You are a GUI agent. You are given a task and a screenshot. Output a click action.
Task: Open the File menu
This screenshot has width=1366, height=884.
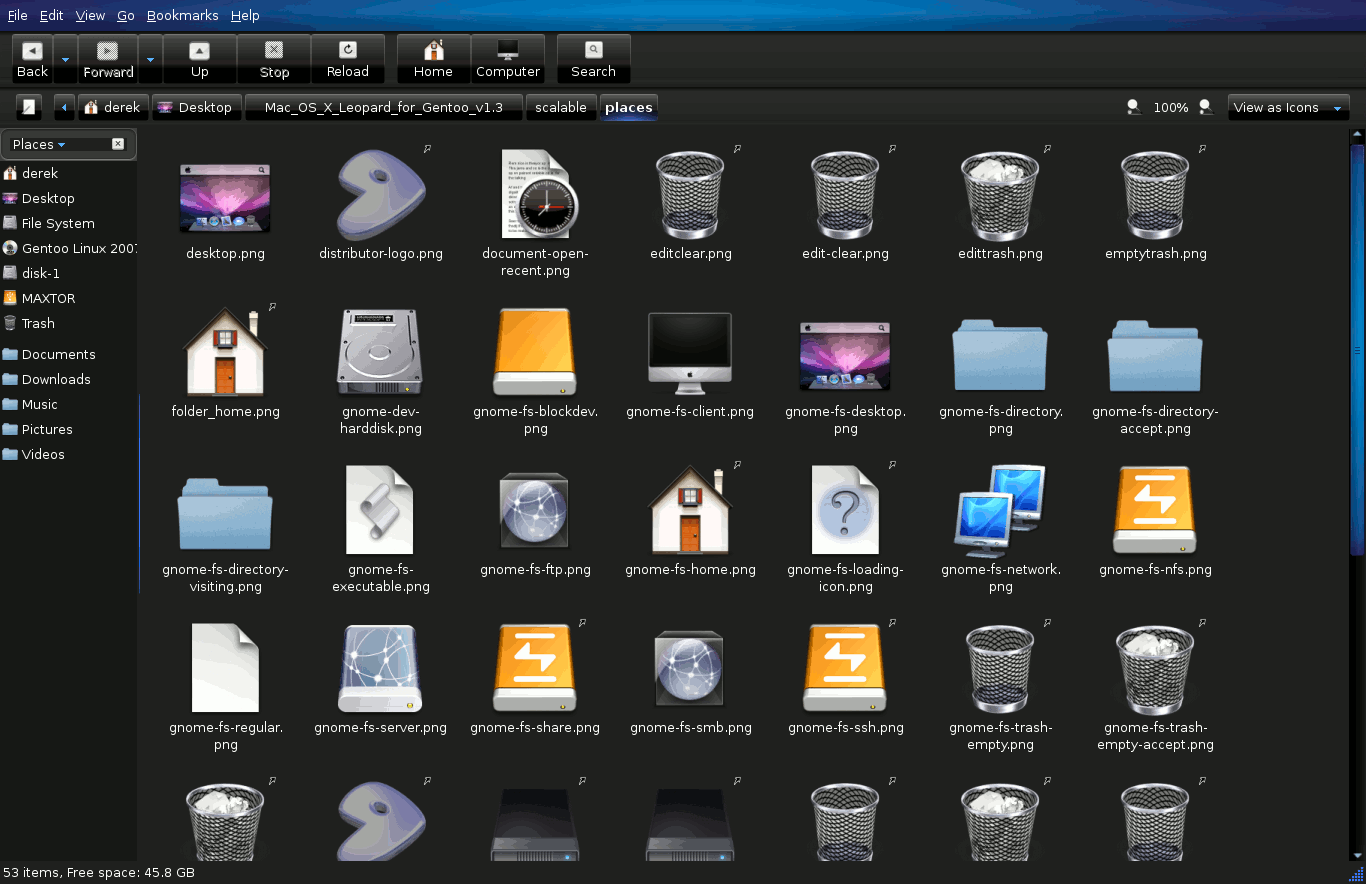point(18,15)
